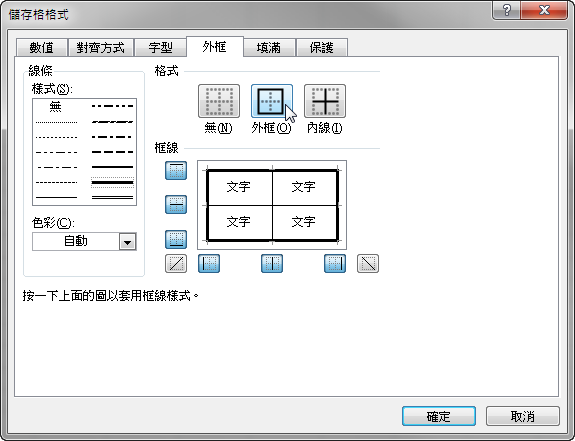Switch to the 字型 tab
575x441 pixels.
click(160, 48)
